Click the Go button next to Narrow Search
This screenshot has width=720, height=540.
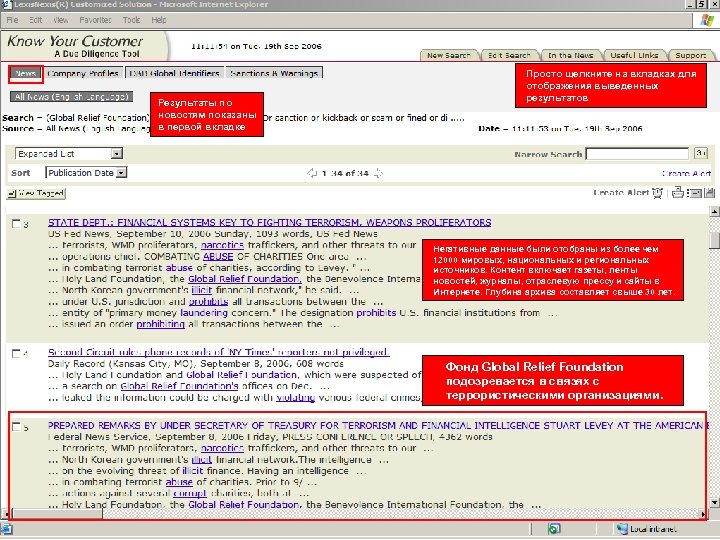point(701,153)
